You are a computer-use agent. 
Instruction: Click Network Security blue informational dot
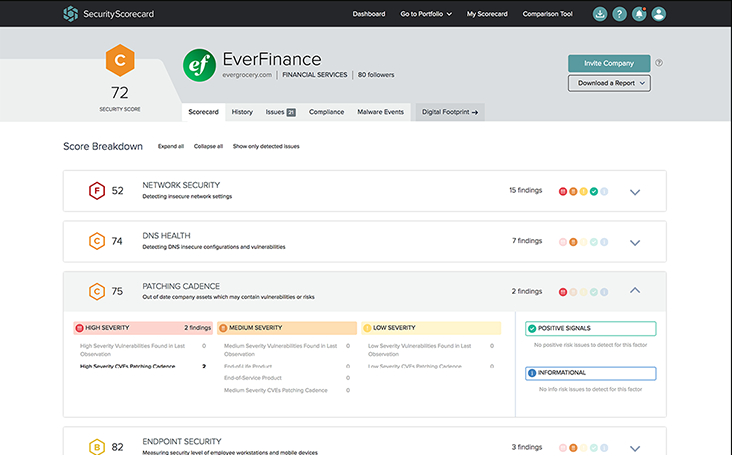click(x=604, y=191)
